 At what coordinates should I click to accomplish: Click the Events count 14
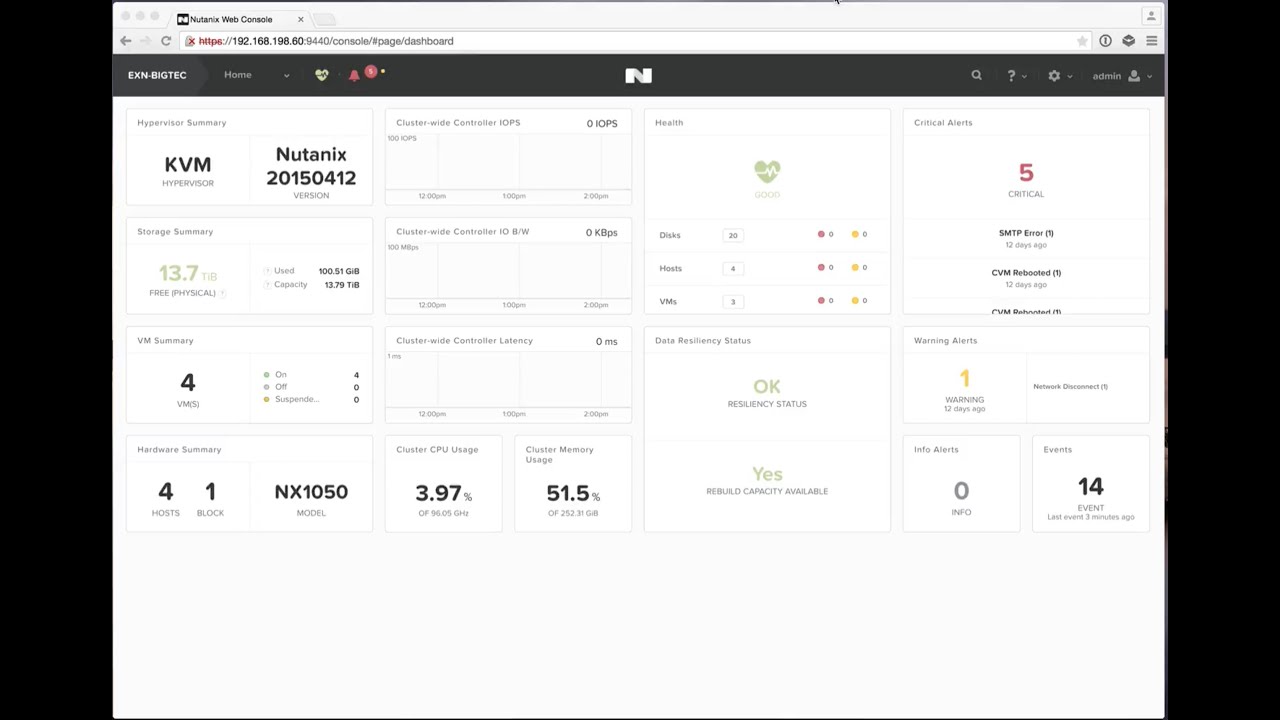1090,486
